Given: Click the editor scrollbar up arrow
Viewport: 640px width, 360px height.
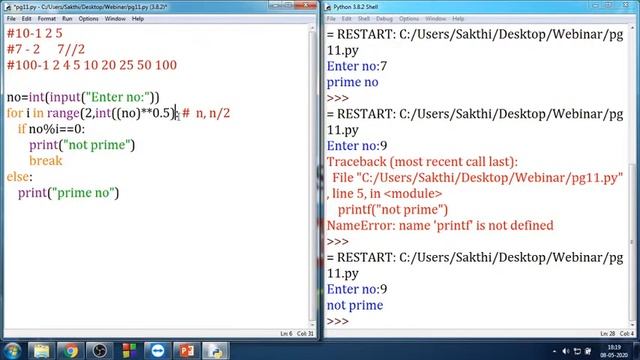Looking at the screenshot, I should coord(313,28).
